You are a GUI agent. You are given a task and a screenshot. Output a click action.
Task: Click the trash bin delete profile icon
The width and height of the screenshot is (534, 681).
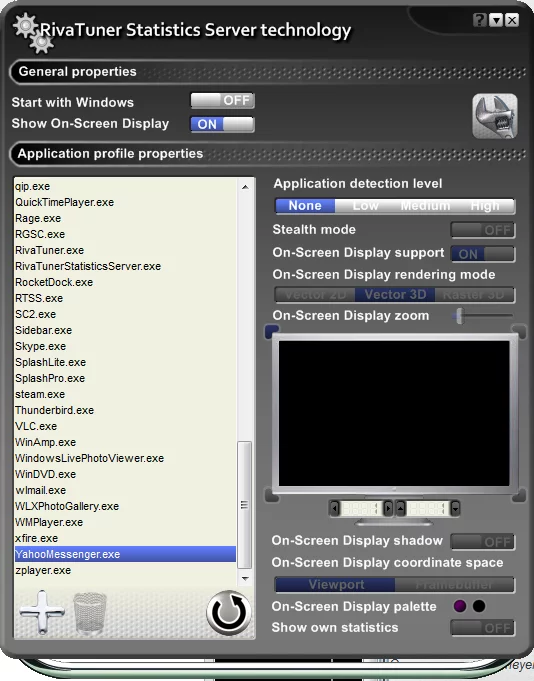click(x=90, y=613)
